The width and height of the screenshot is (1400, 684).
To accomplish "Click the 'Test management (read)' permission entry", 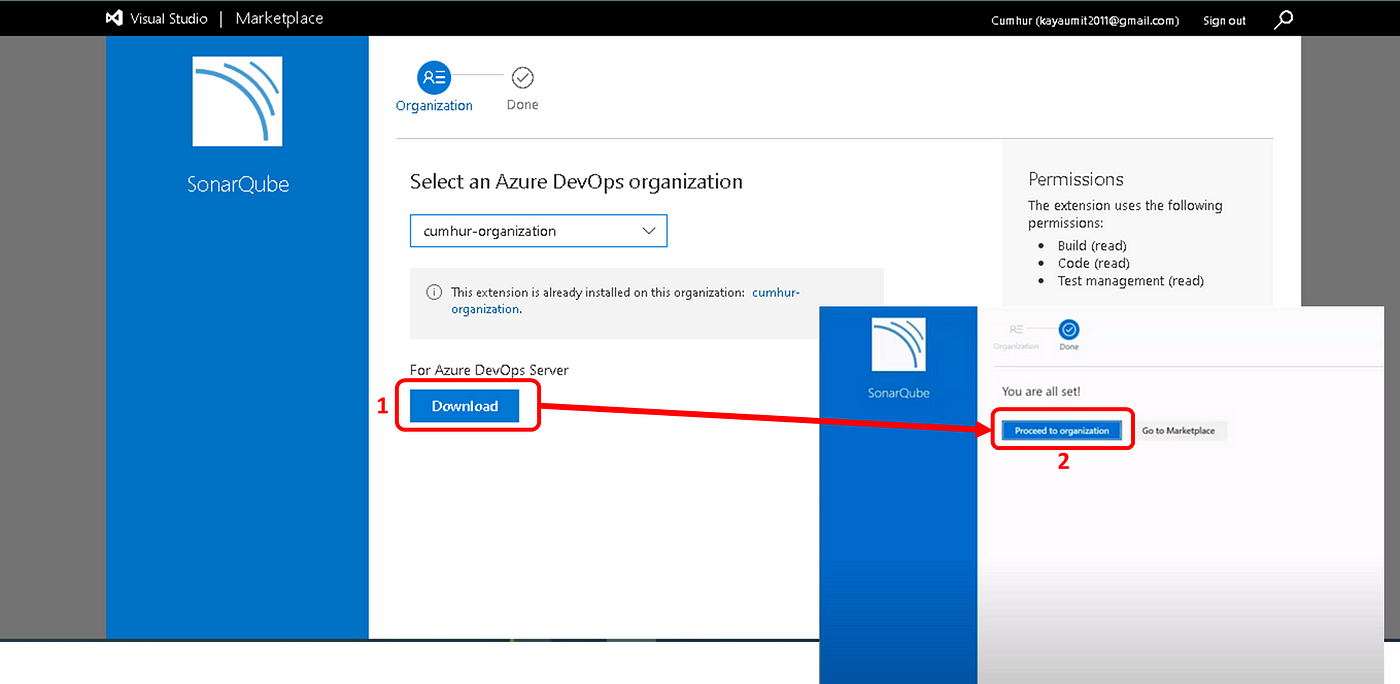I will [1131, 281].
